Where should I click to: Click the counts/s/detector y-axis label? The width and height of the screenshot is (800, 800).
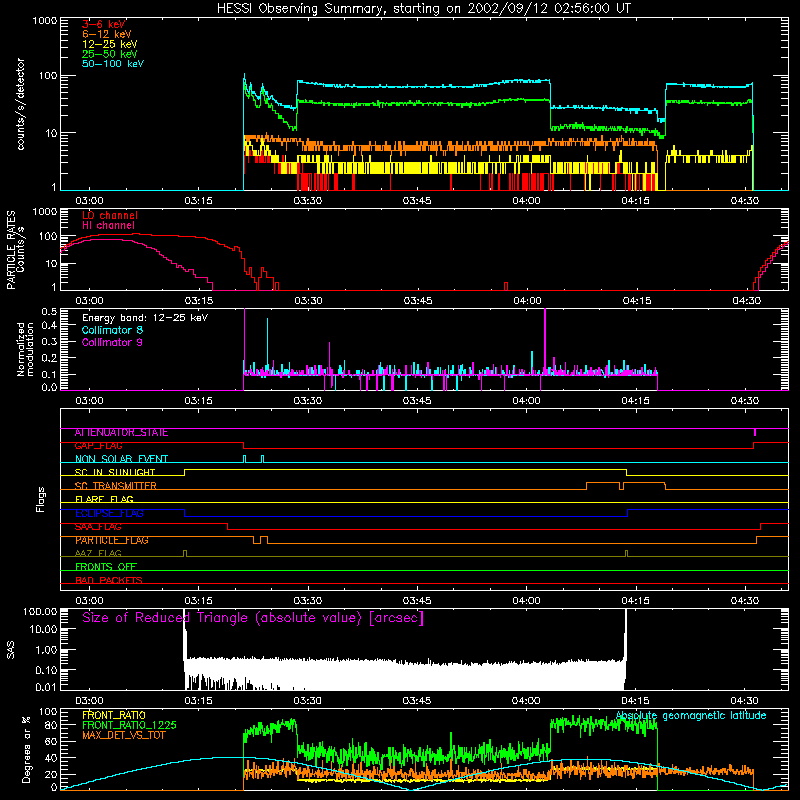click(21, 104)
